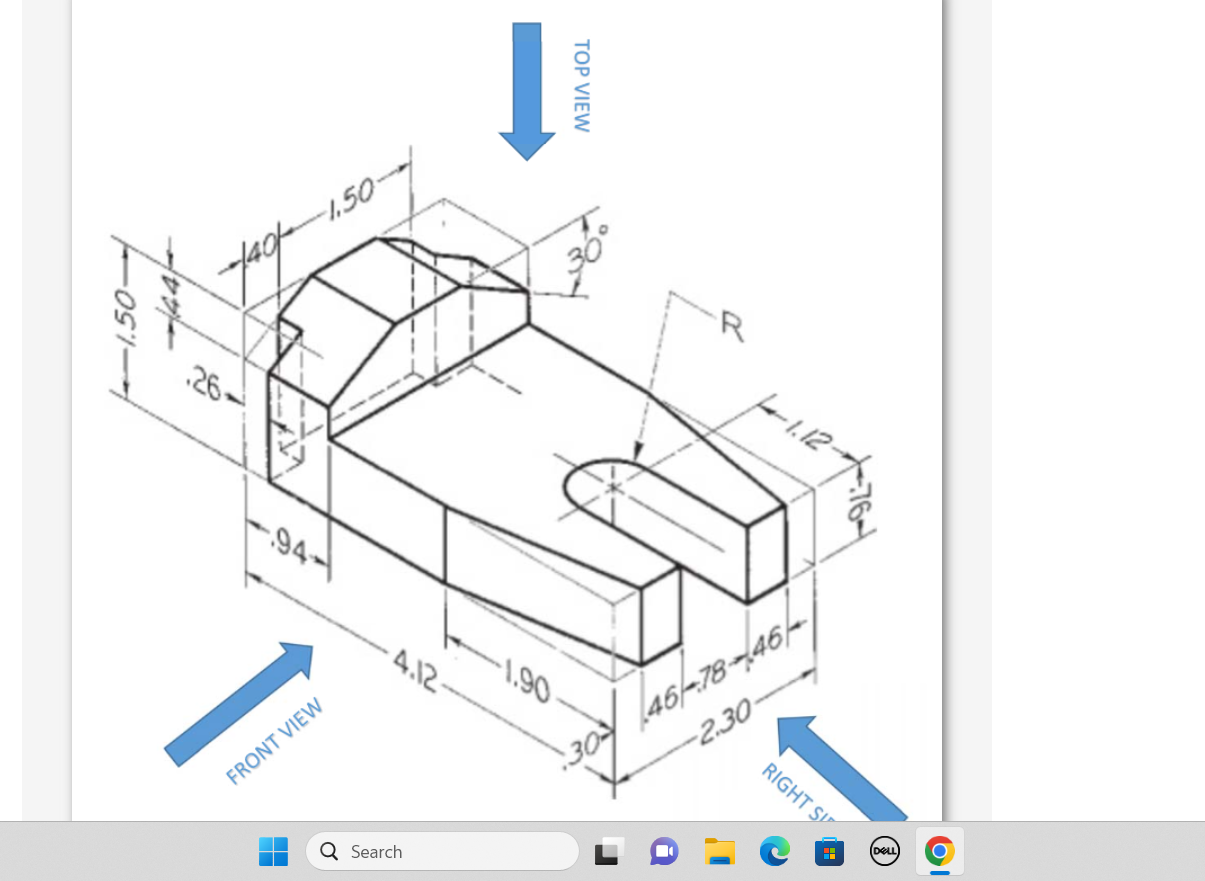Launch File Explorer from the taskbar

tap(719, 851)
